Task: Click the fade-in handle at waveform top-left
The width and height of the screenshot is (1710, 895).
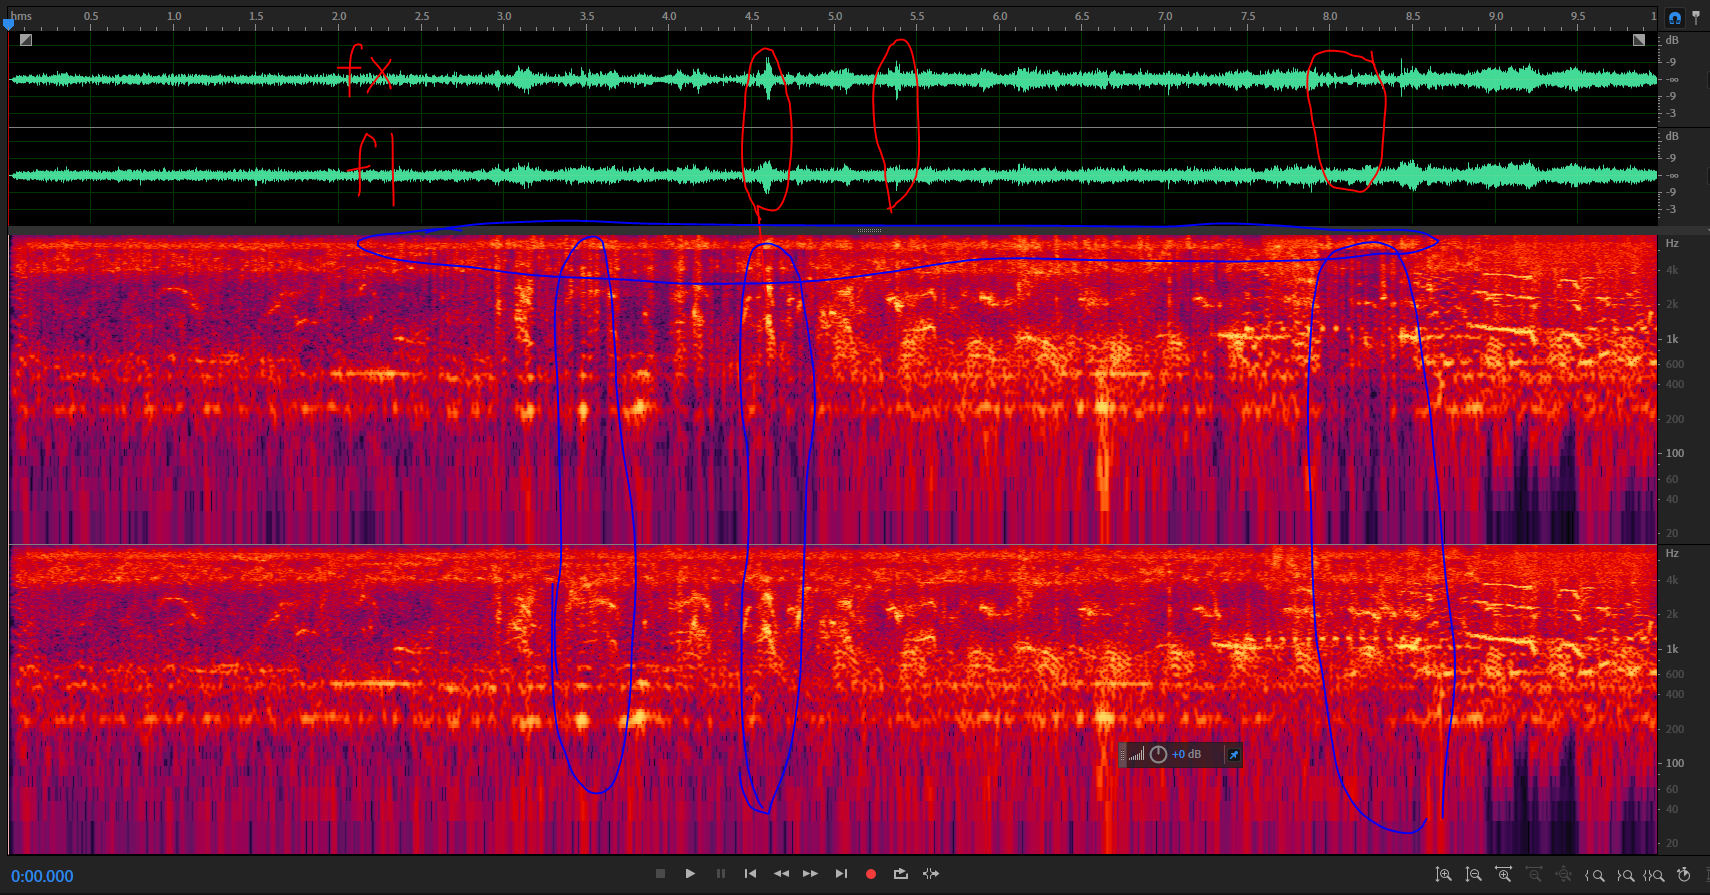Action: 26,40
